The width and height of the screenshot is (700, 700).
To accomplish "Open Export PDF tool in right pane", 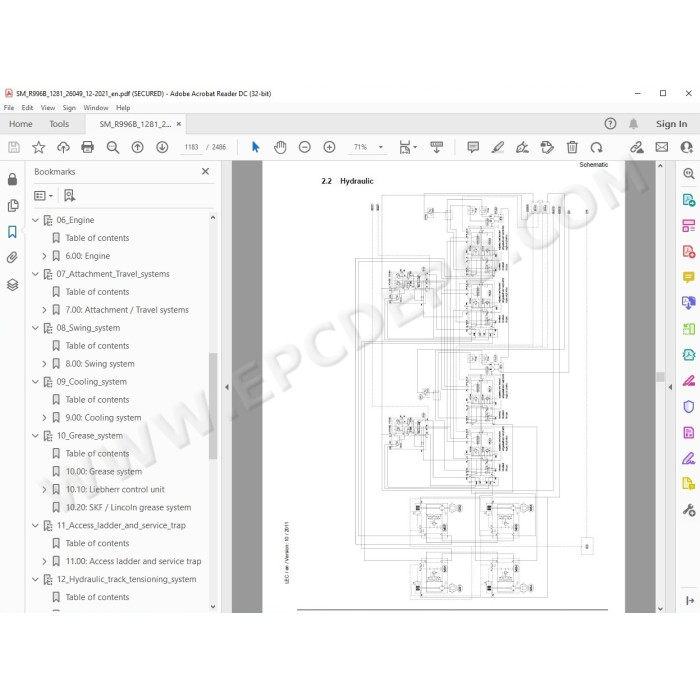I will pos(688,200).
